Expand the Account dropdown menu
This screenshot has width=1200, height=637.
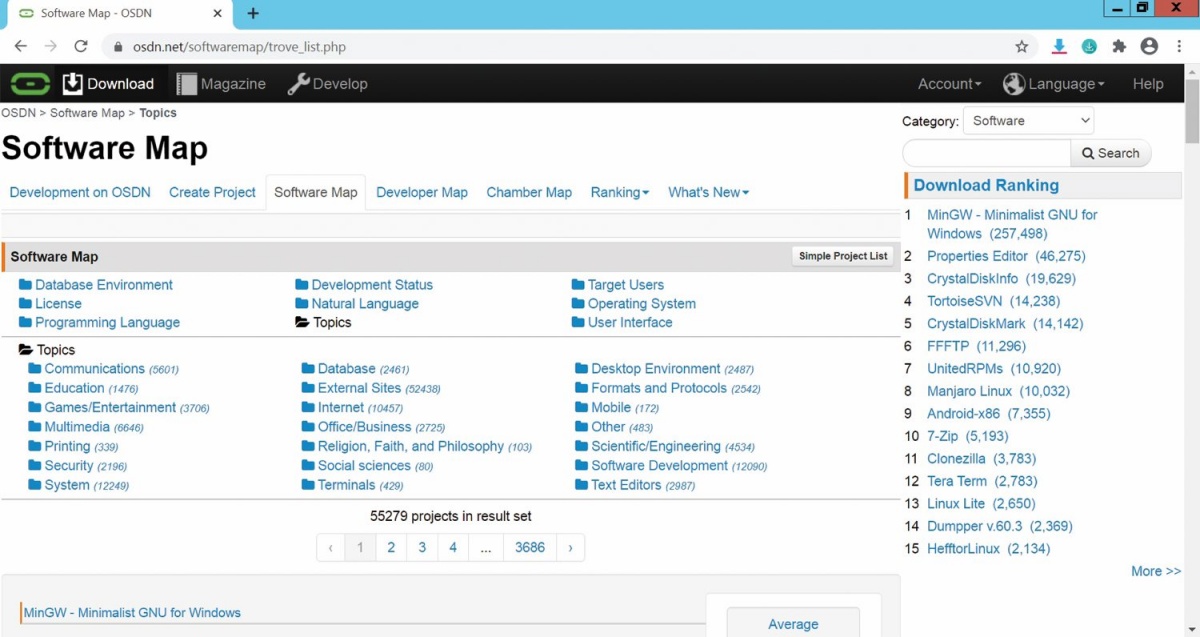tap(949, 84)
